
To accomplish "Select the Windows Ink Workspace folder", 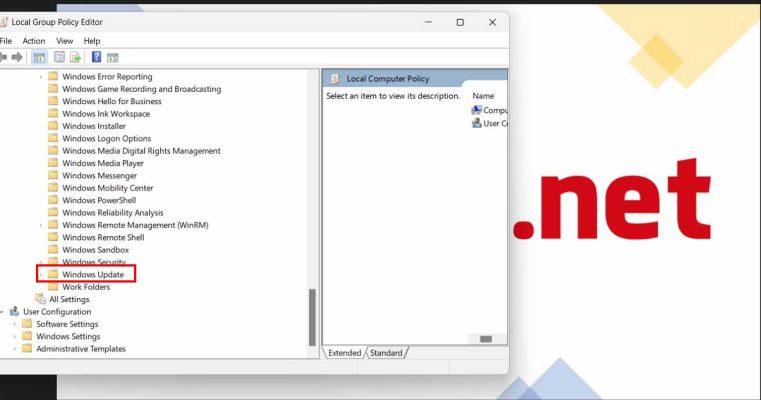I will (106, 114).
